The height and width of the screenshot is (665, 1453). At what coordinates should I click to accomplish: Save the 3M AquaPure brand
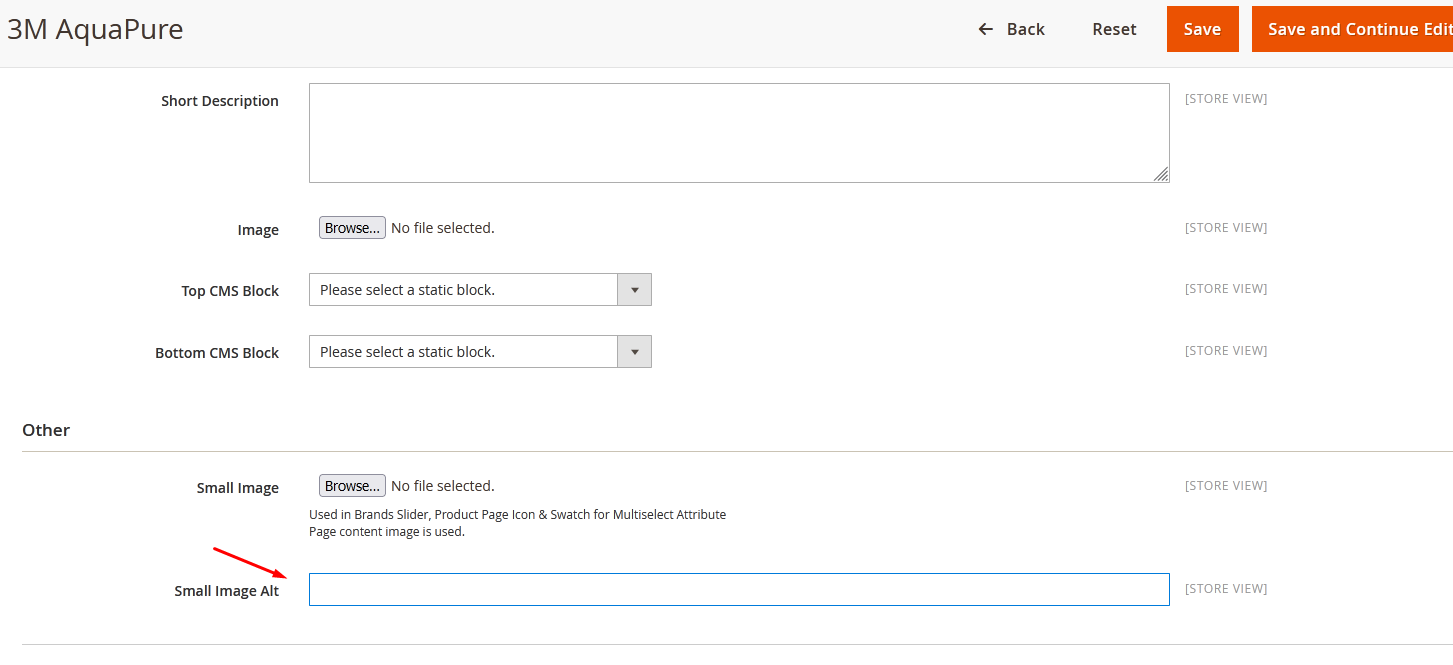(1202, 29)
